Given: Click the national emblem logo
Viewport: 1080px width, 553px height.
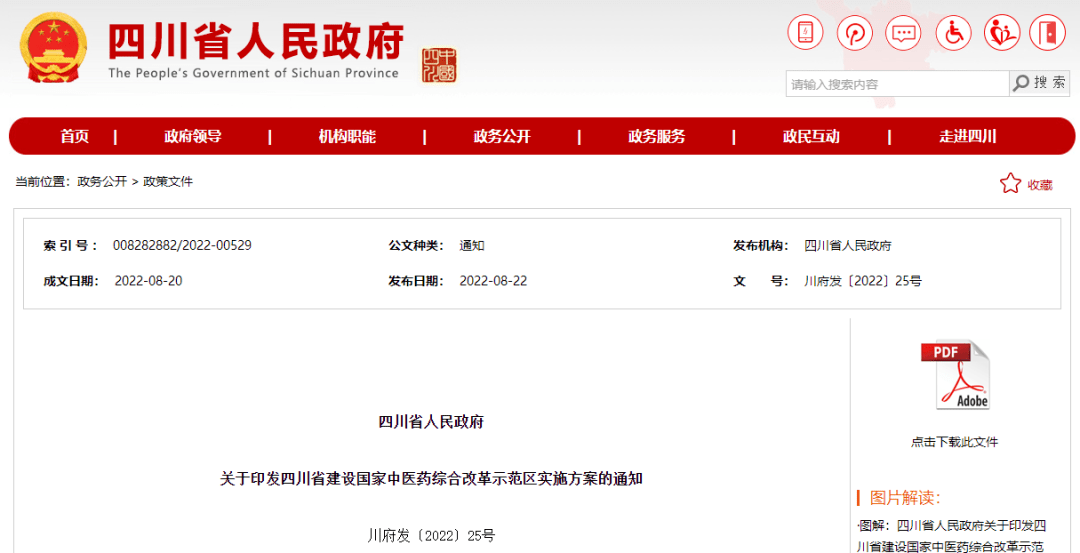Looking at the screenshot, I should pyautogui.click(x=55, y=48).
